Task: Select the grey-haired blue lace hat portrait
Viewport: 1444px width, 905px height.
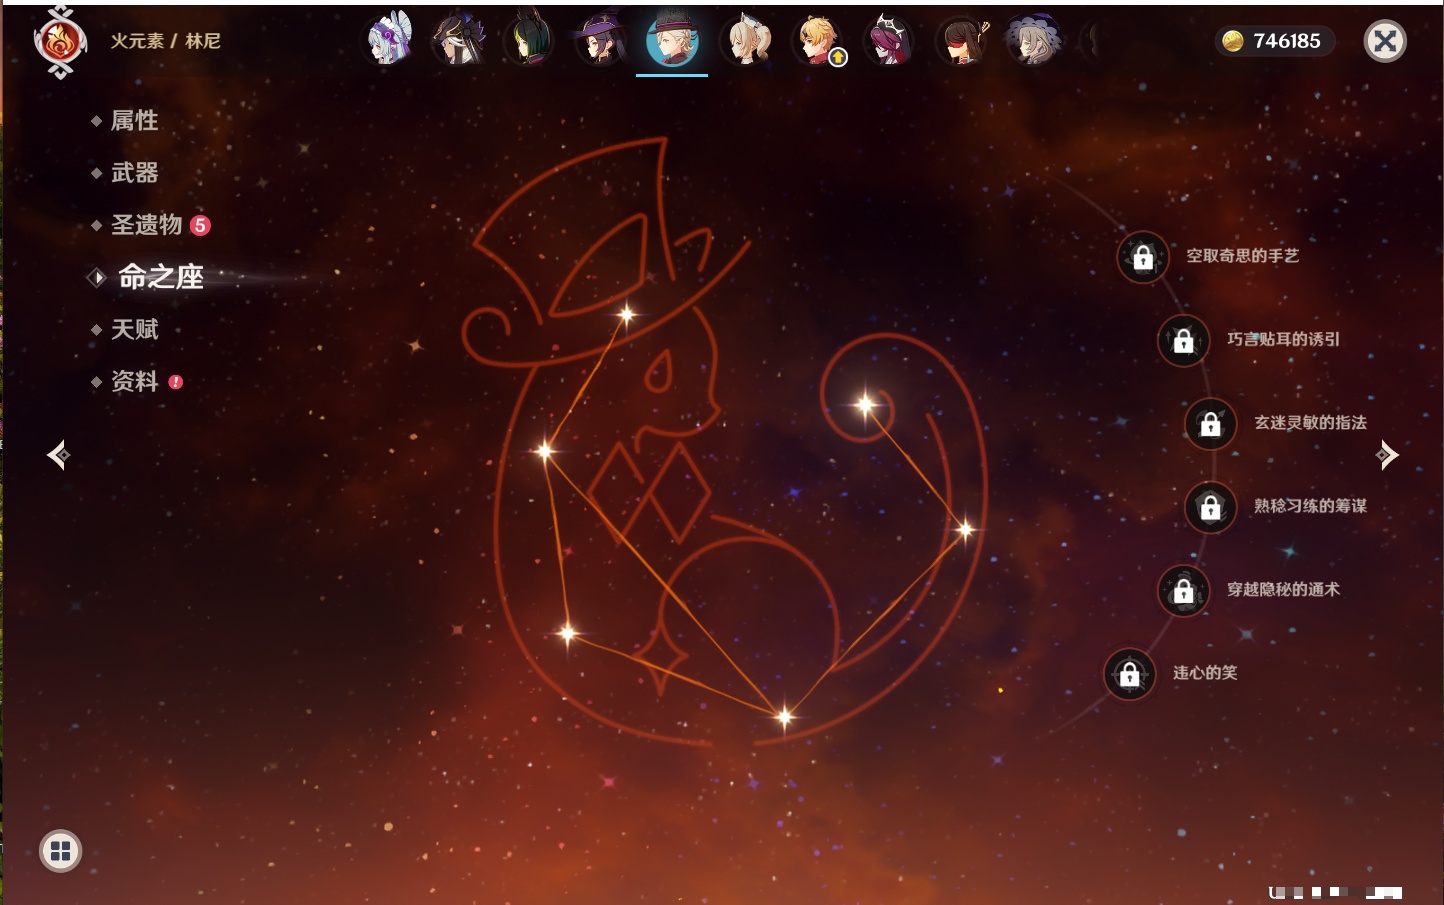Action: coord(1032,40)
